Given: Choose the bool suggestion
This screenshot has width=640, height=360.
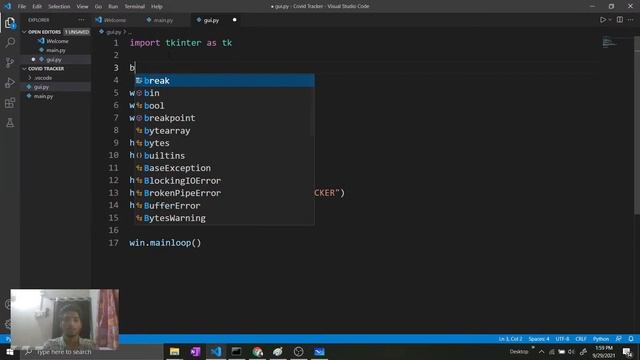Looking at the screenshot, I should [224, 106].
